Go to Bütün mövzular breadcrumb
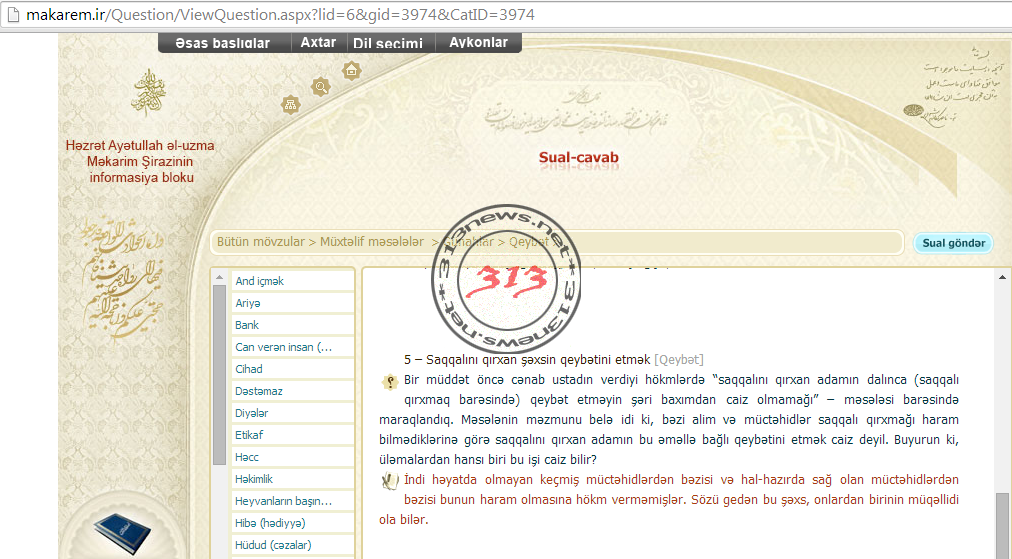 [261, 242]
